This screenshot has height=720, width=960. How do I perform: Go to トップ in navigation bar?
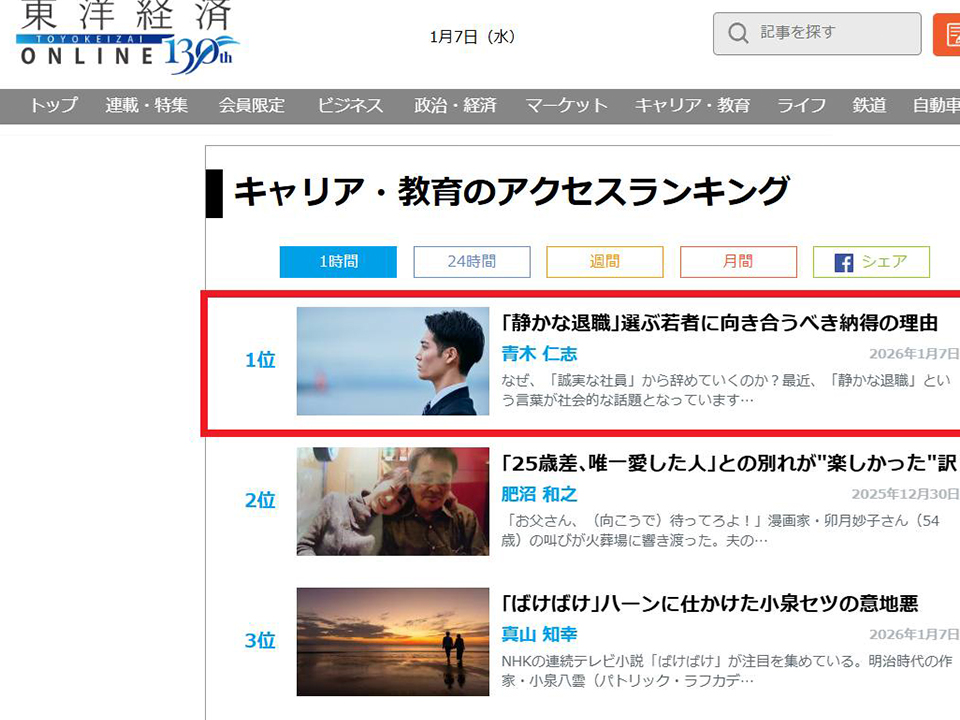[54, 106]
